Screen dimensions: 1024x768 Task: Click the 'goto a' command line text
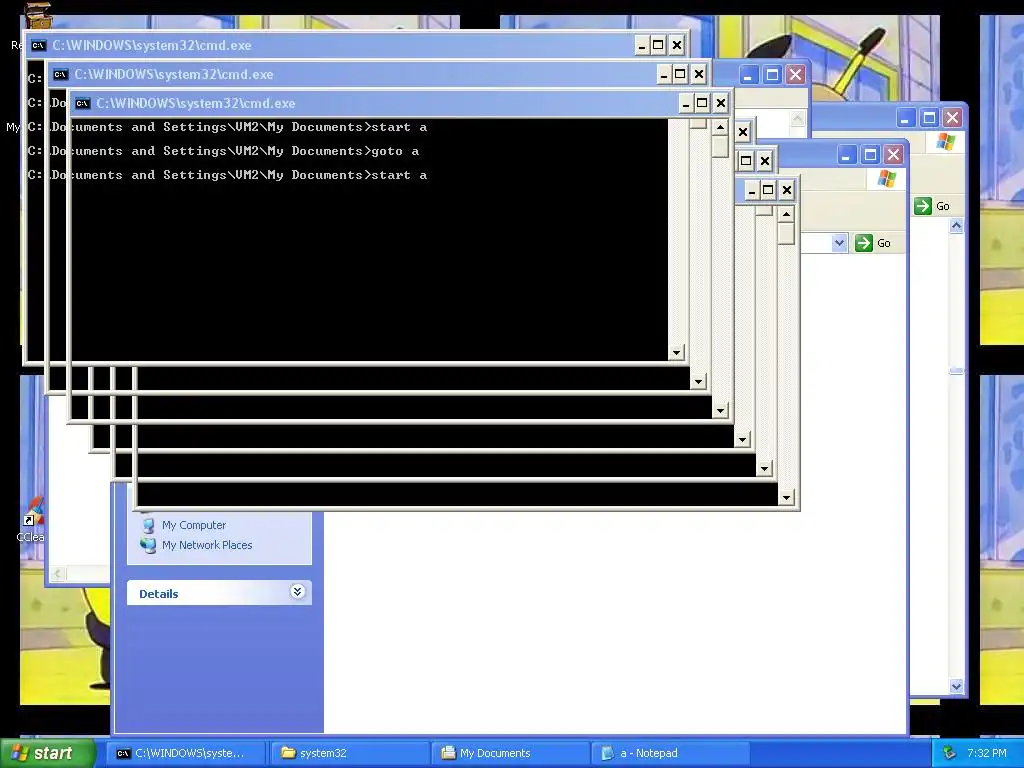coord(395,151)
